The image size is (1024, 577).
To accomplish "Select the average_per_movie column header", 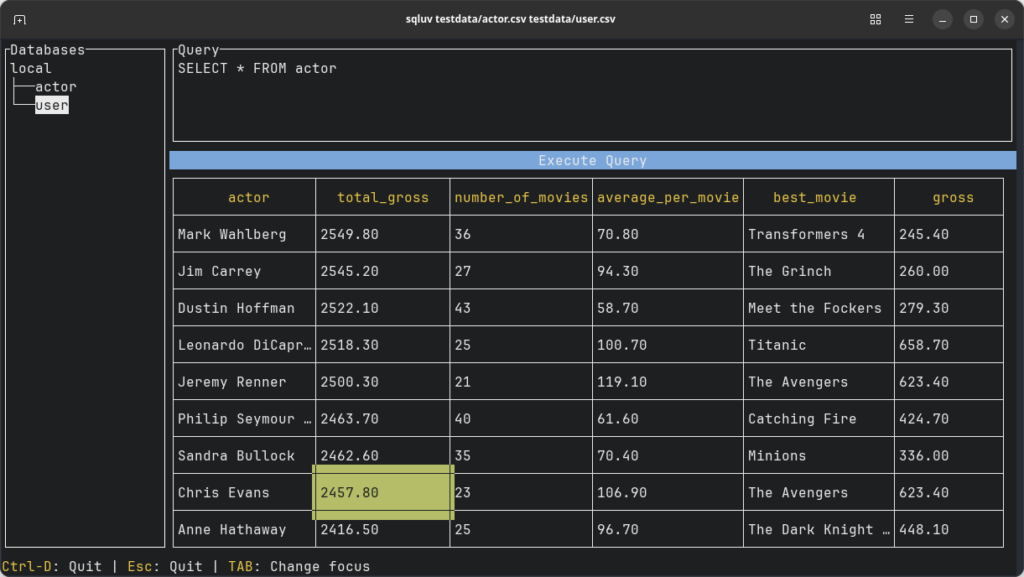I will pyautogui.click(x=667, y=198).
